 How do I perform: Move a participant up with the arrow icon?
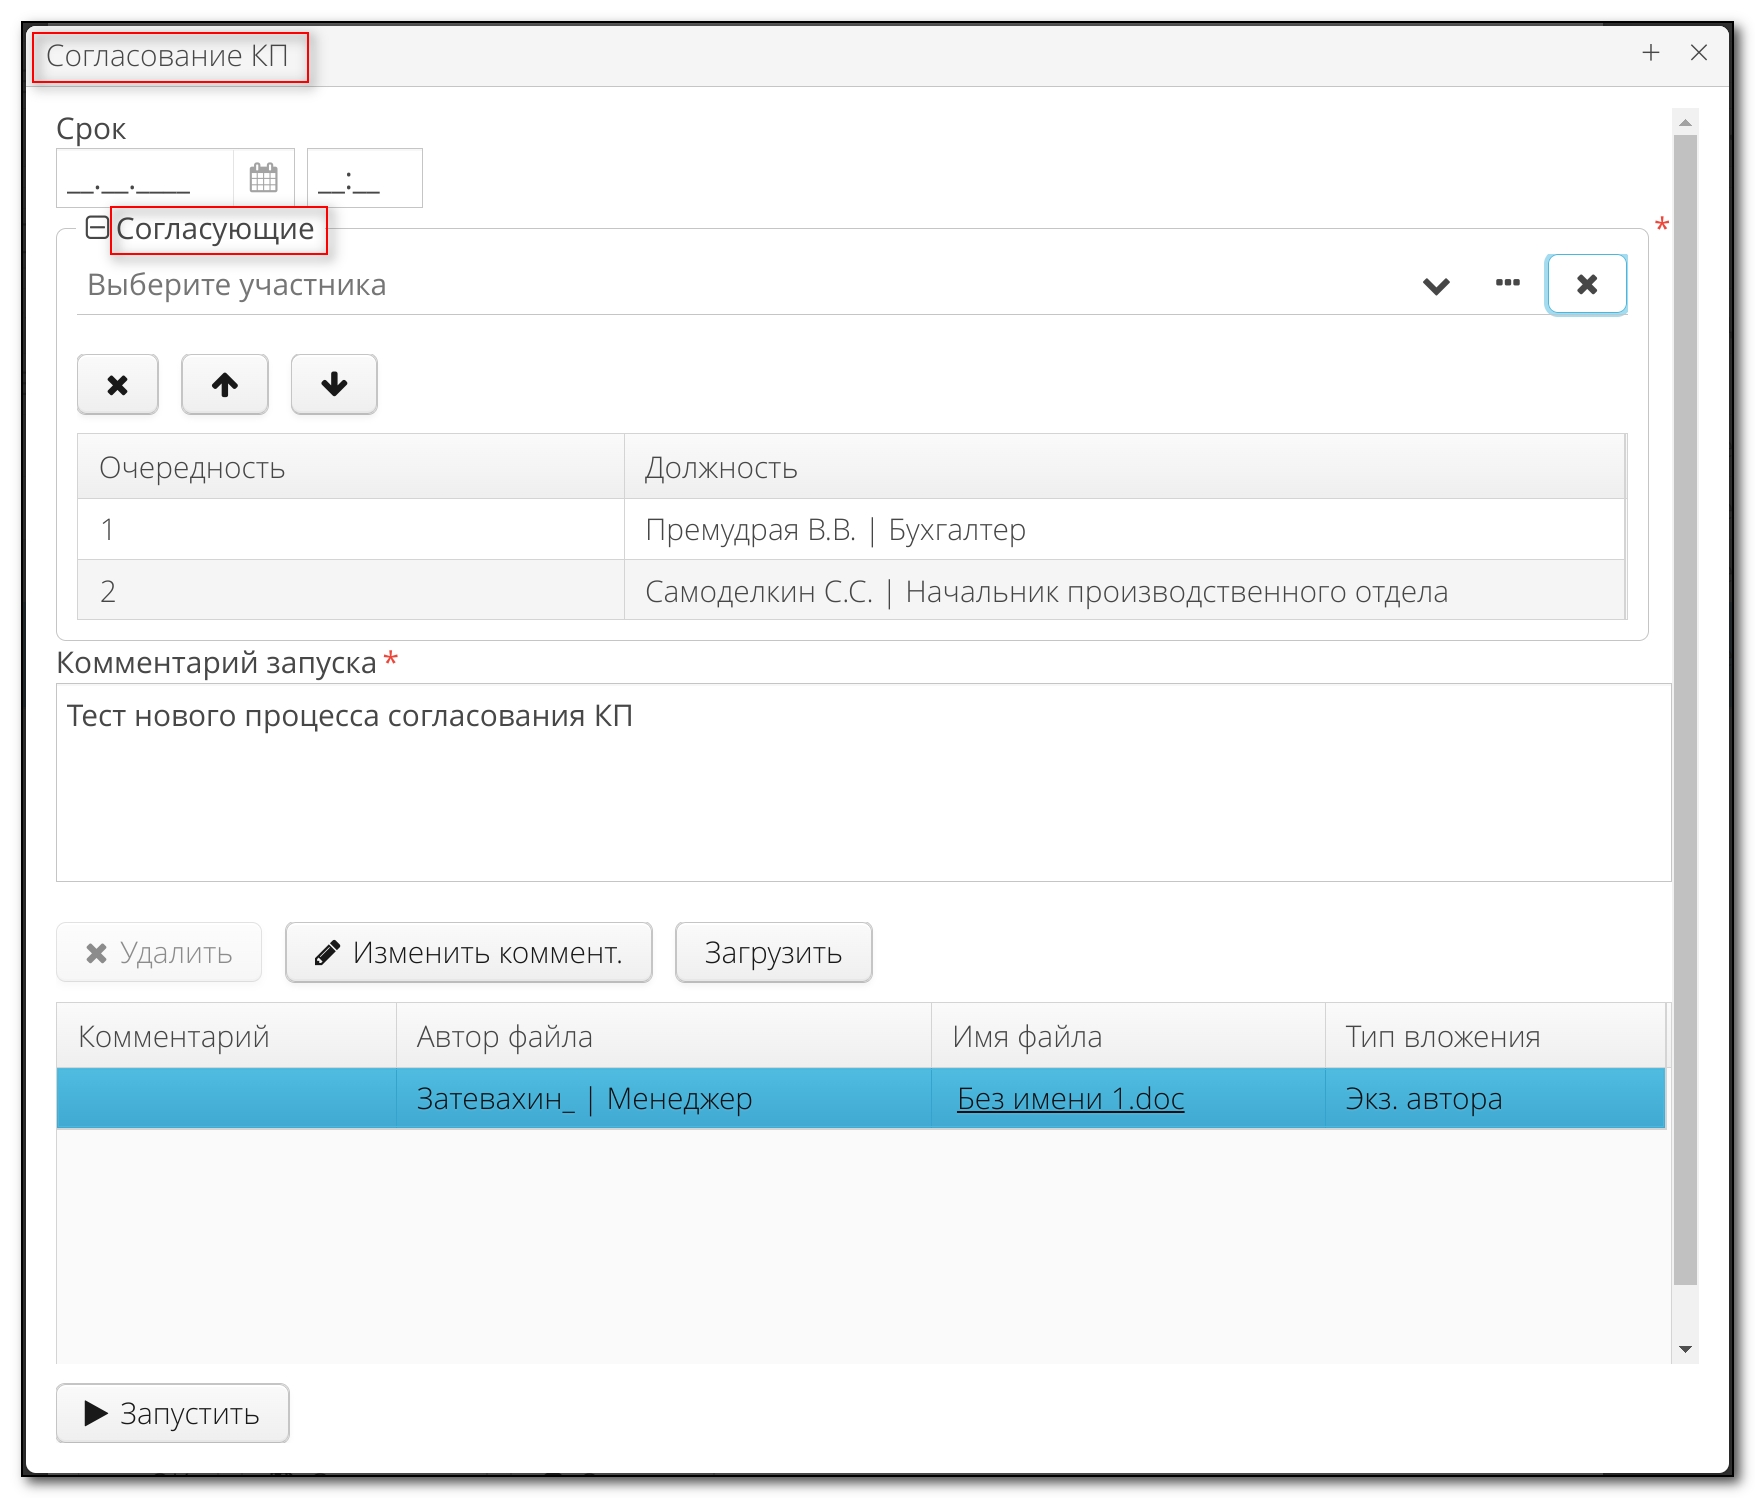[x=224, y=384]
